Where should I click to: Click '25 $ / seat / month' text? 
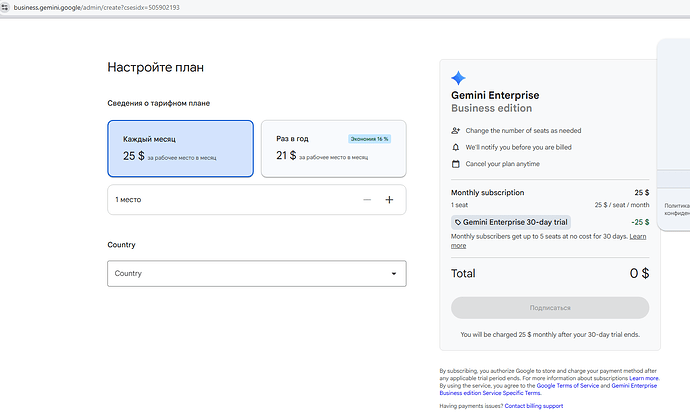tap(622, 205)
